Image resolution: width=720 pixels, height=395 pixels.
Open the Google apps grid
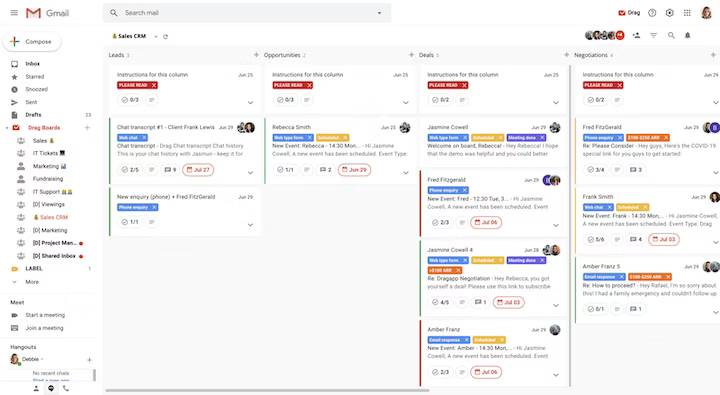687,13
